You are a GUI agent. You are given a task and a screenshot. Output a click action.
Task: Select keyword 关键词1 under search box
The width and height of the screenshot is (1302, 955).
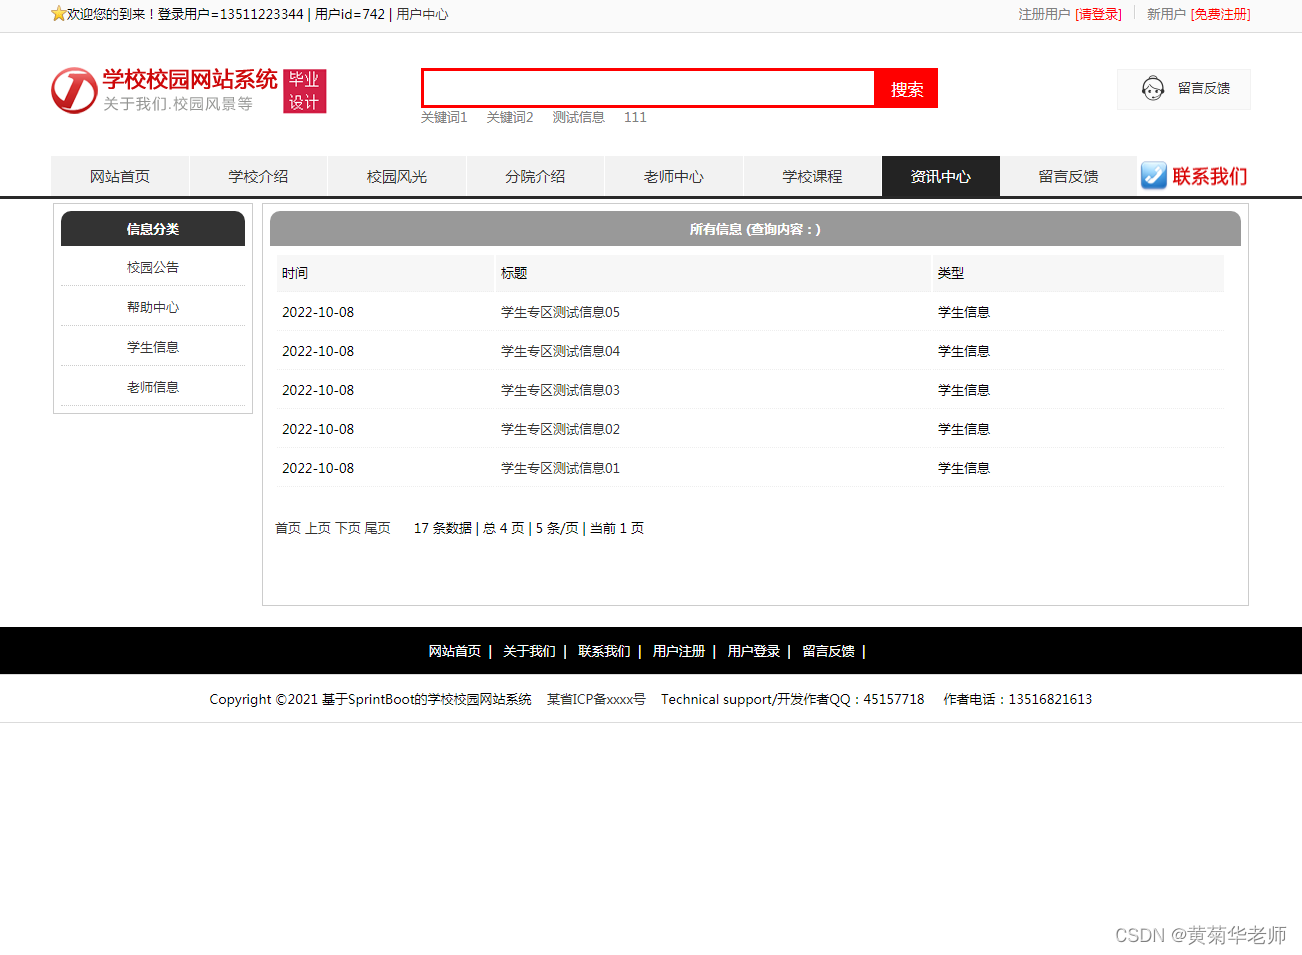coord(444,117)
